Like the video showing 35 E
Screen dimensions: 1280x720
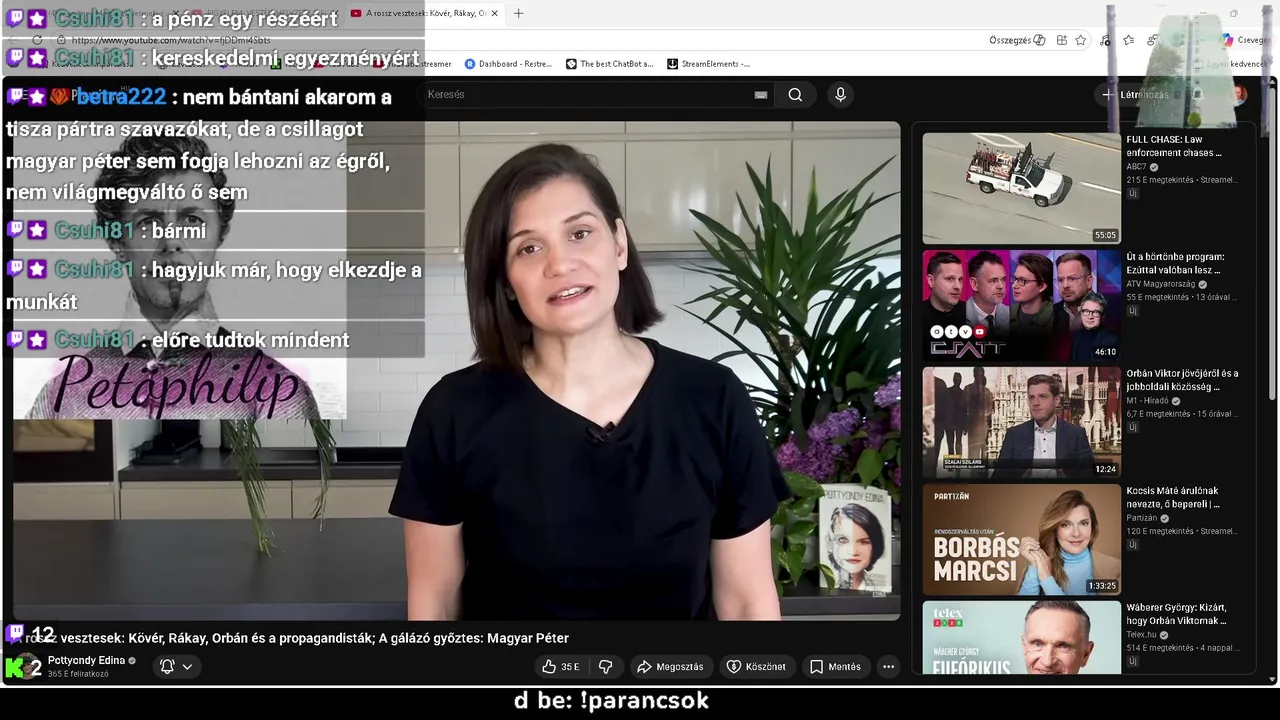point(560,667)
